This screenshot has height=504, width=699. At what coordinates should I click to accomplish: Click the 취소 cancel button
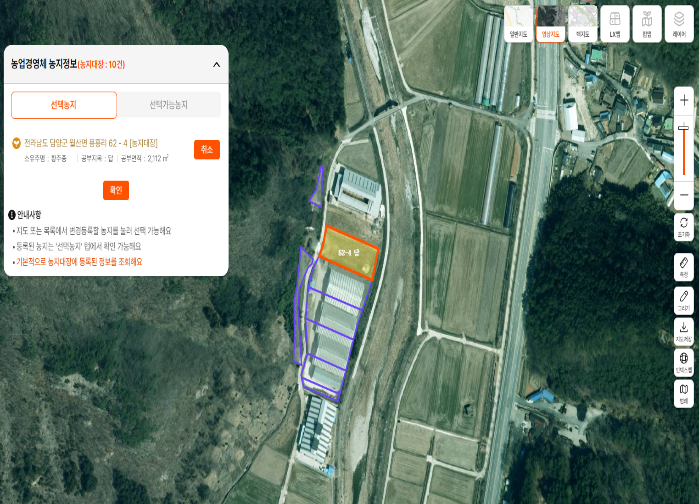[x=207, y=150]
